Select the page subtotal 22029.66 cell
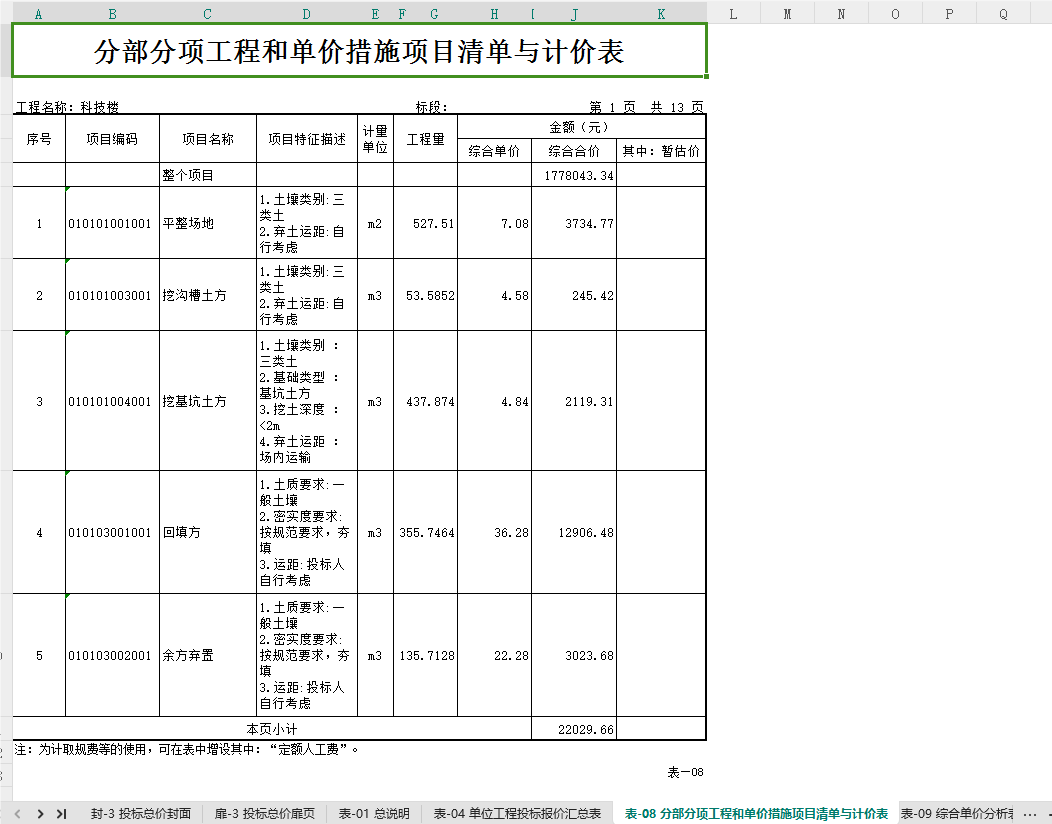The image size is (1052, 824). click(574, 729)
